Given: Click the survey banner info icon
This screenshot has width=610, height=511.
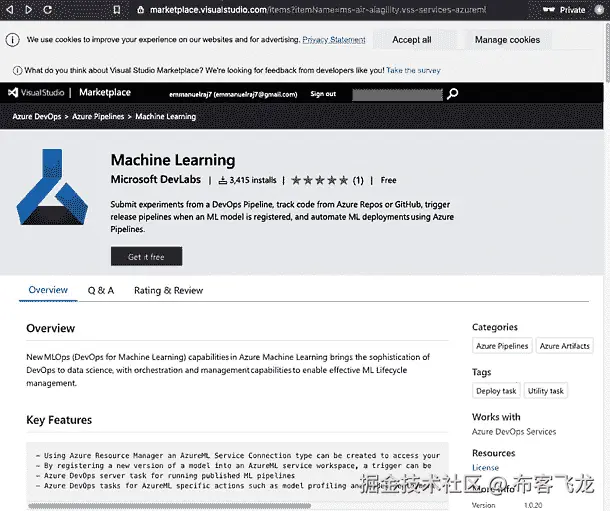Looking at the screenshot, I should click(x=17, y=70).
